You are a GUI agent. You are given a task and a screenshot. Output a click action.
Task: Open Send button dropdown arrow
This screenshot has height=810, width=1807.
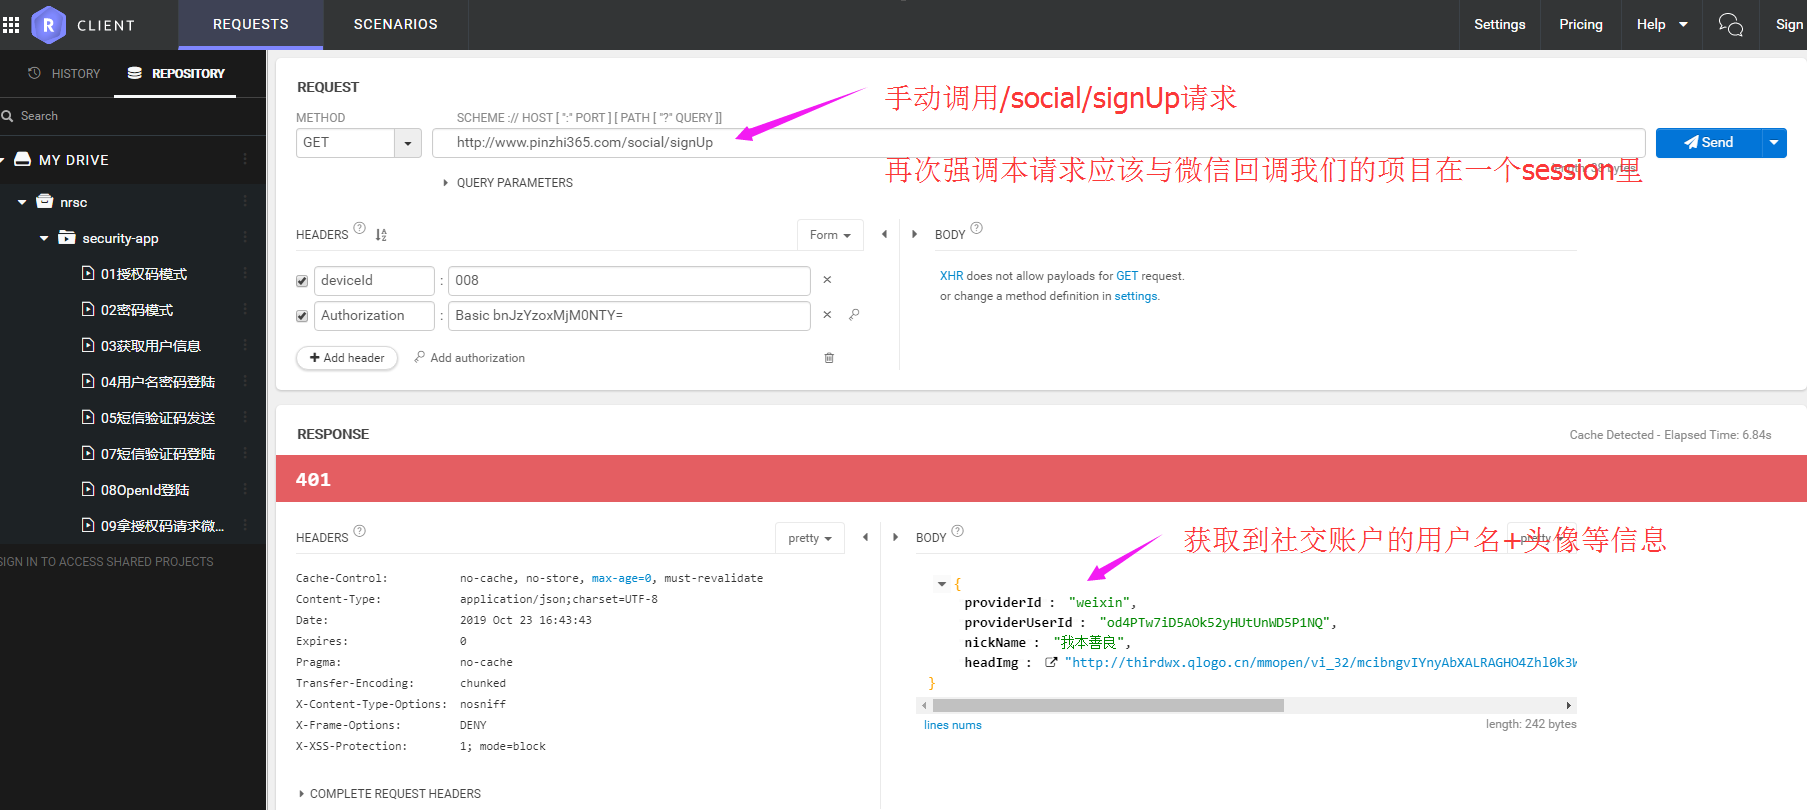click(x=1774, y=143)
